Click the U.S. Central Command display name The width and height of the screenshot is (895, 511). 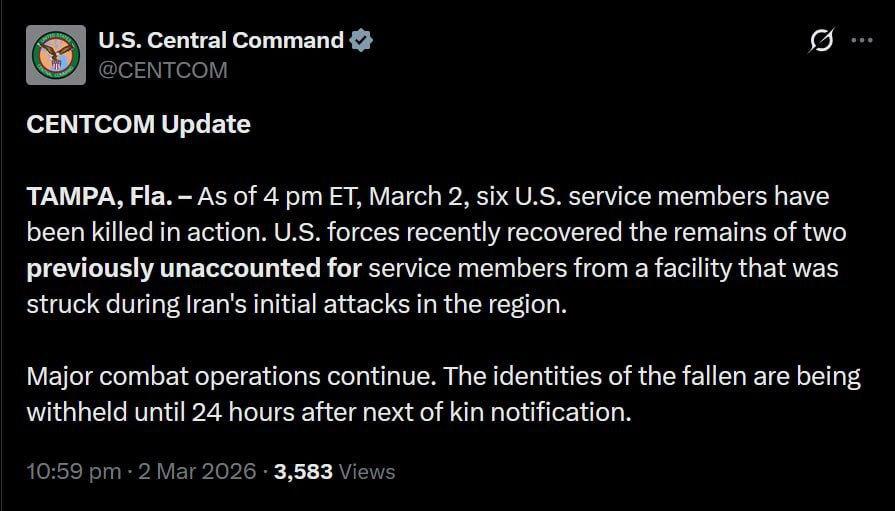pos(220,41)
